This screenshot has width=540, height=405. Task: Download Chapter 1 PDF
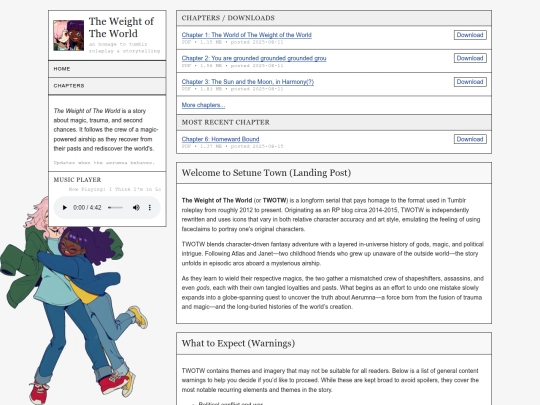pyautogui.click(x=470, y=35)
